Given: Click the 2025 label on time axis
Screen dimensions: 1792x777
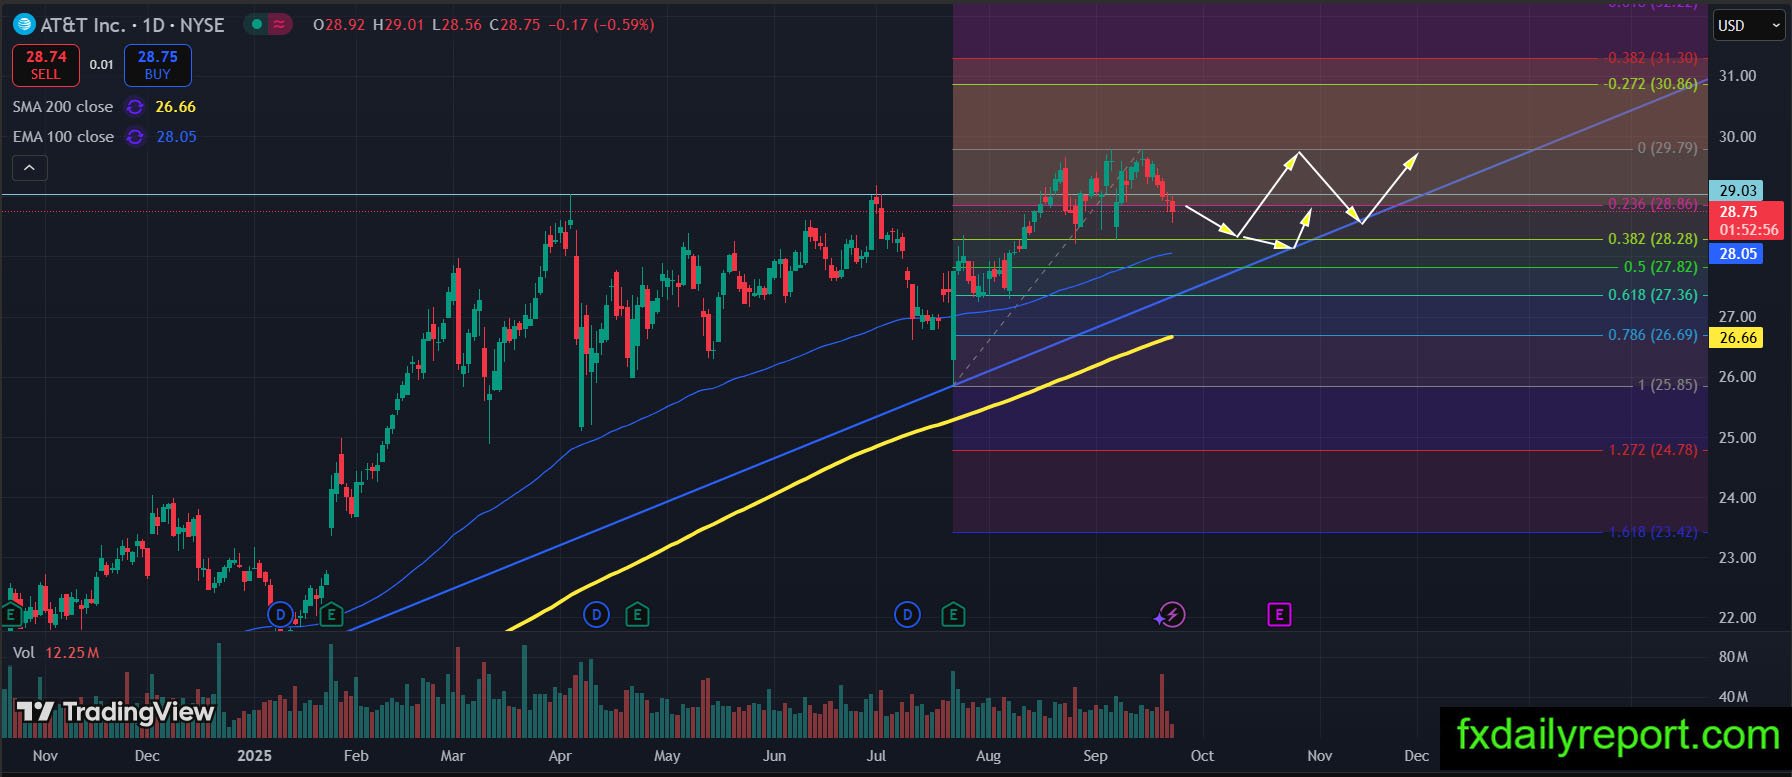Looking at the screenshot, I should click(x=253, y=756).
